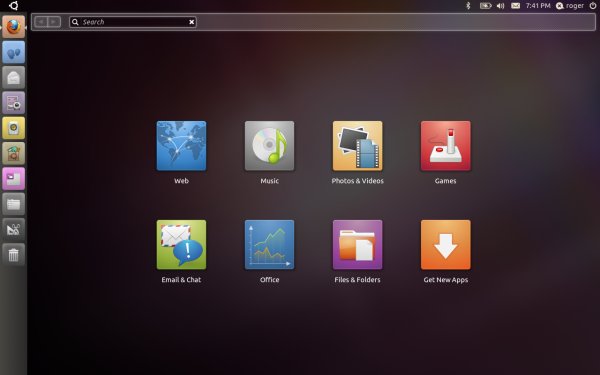600x375 pixels.
Task: Open the roger user menu
Action: point(570,5)
